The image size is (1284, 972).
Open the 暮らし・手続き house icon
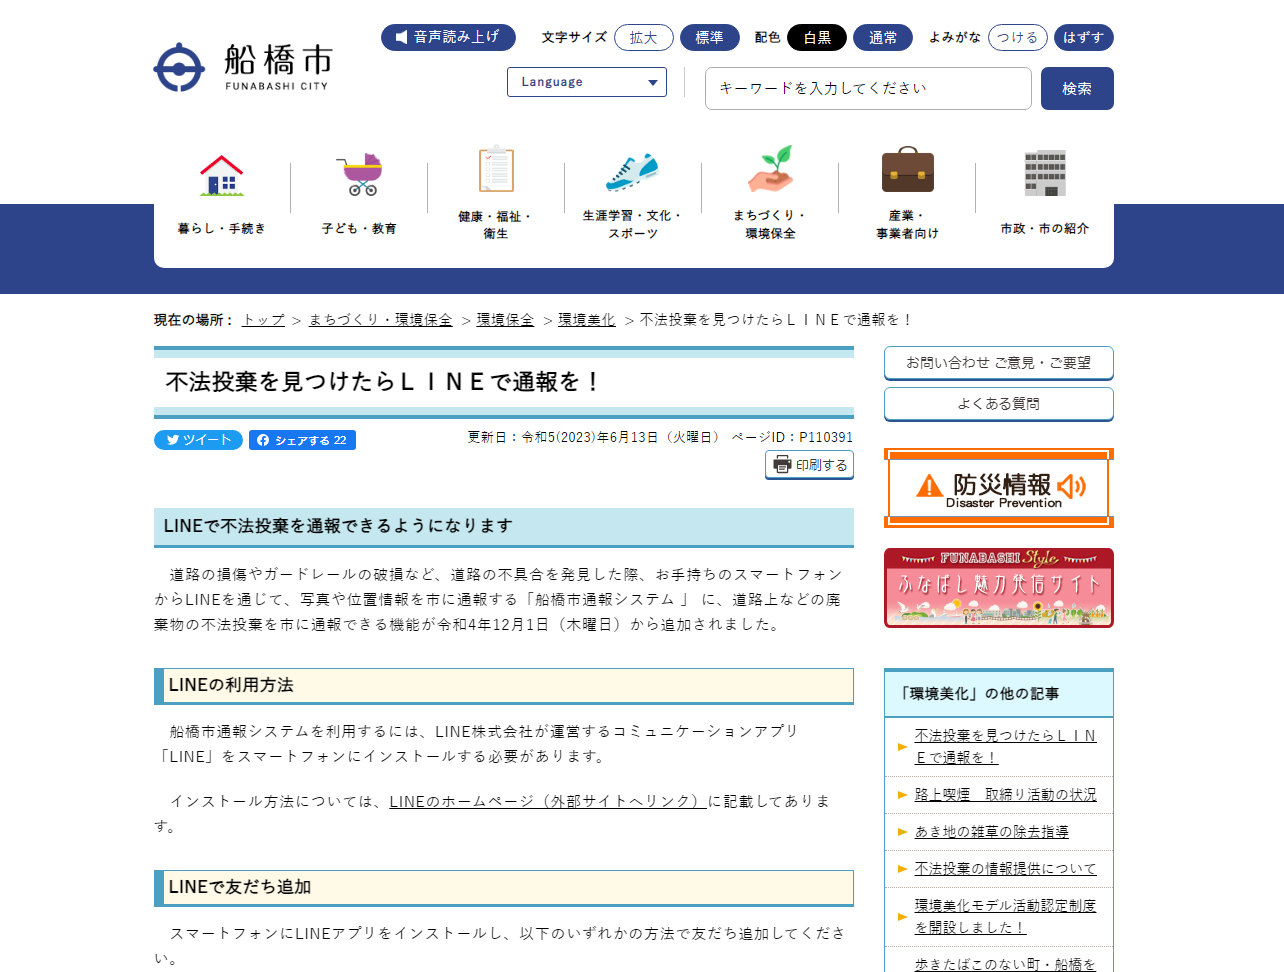click(x=222, y=176)
